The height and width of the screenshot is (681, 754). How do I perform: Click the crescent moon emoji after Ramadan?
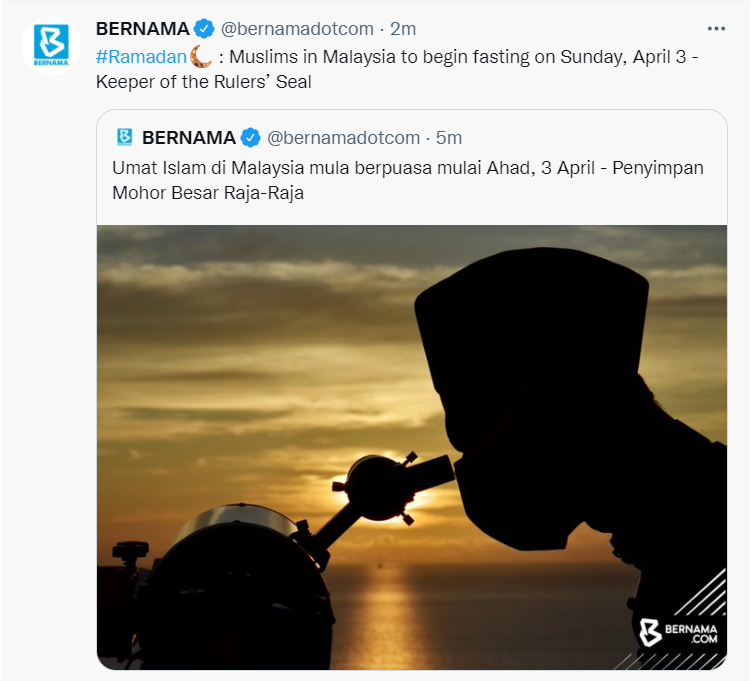tap(201, 57)
